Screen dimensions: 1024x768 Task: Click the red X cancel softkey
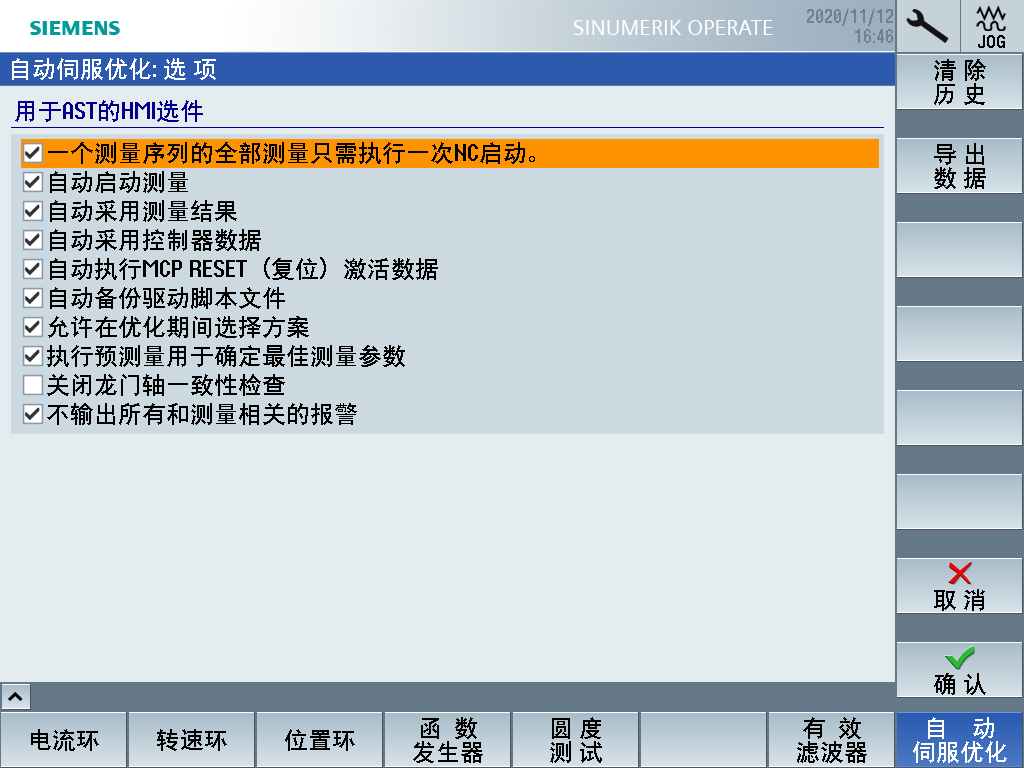[959, 586]
